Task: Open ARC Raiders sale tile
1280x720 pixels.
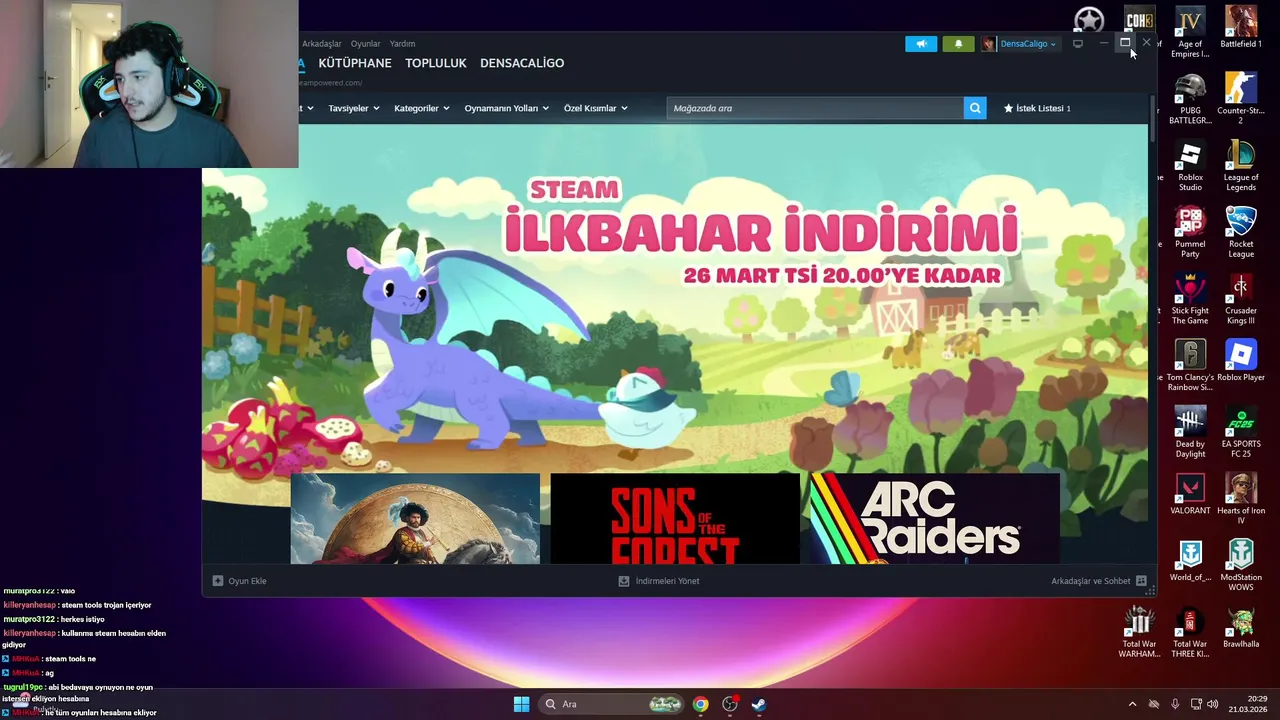Action: (x=935, y=519)
